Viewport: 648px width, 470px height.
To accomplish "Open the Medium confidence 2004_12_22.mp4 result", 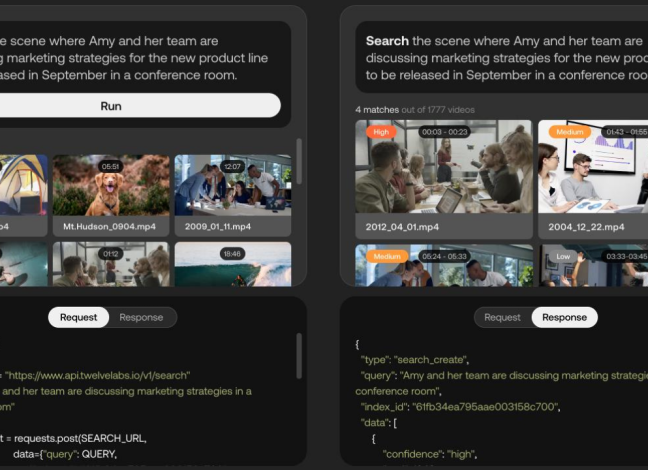I will [593, 167].
